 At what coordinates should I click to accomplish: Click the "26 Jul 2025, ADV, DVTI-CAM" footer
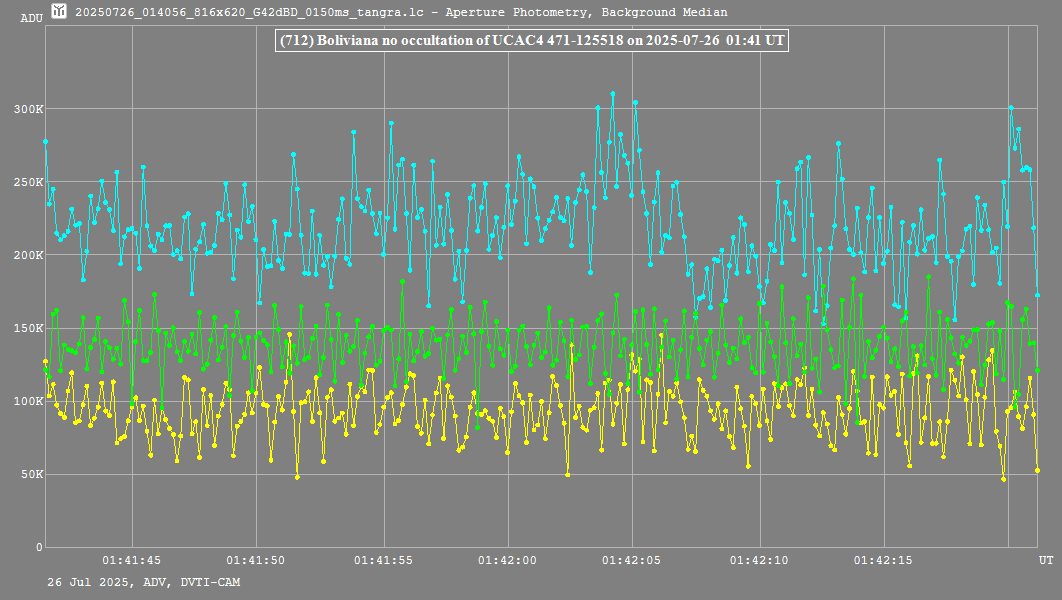[x=143, y=582]
